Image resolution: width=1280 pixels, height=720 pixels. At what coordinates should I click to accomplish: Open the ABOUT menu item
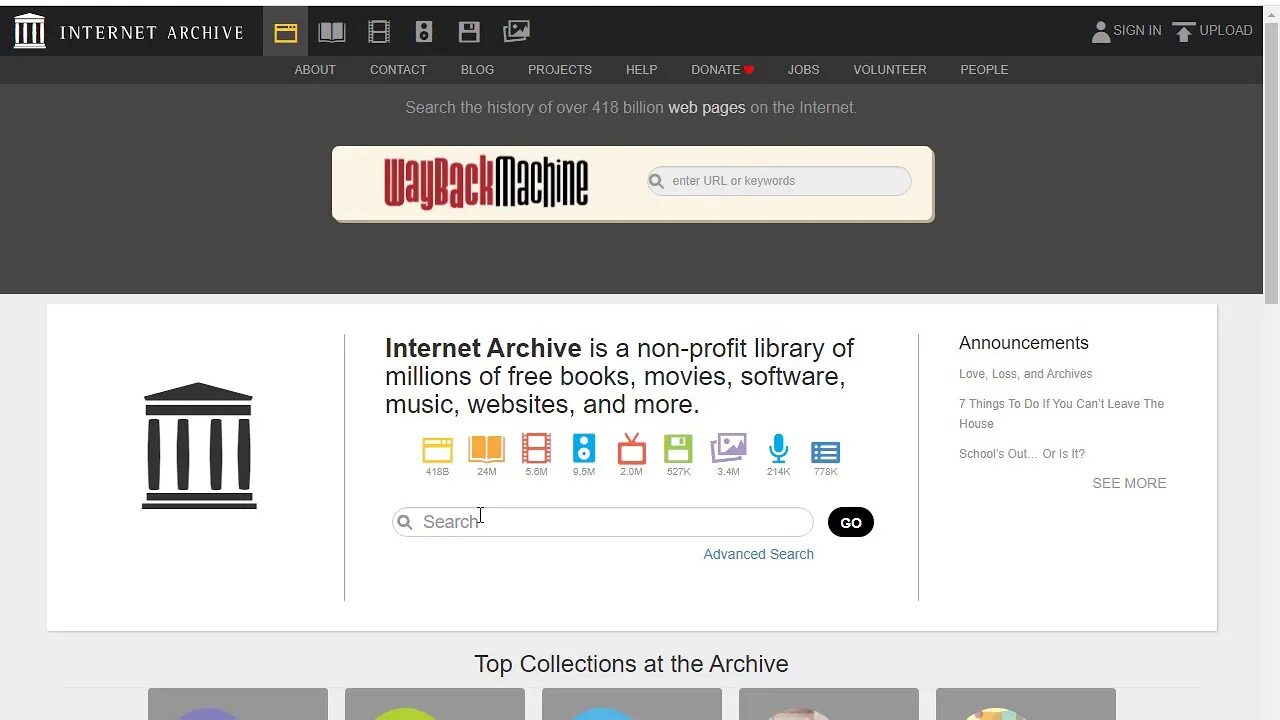click(315, 70)
